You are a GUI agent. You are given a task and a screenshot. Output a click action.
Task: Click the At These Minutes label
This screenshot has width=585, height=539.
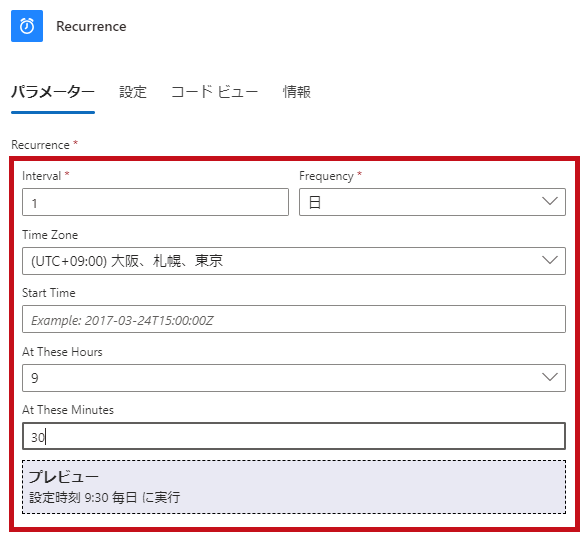68,410
